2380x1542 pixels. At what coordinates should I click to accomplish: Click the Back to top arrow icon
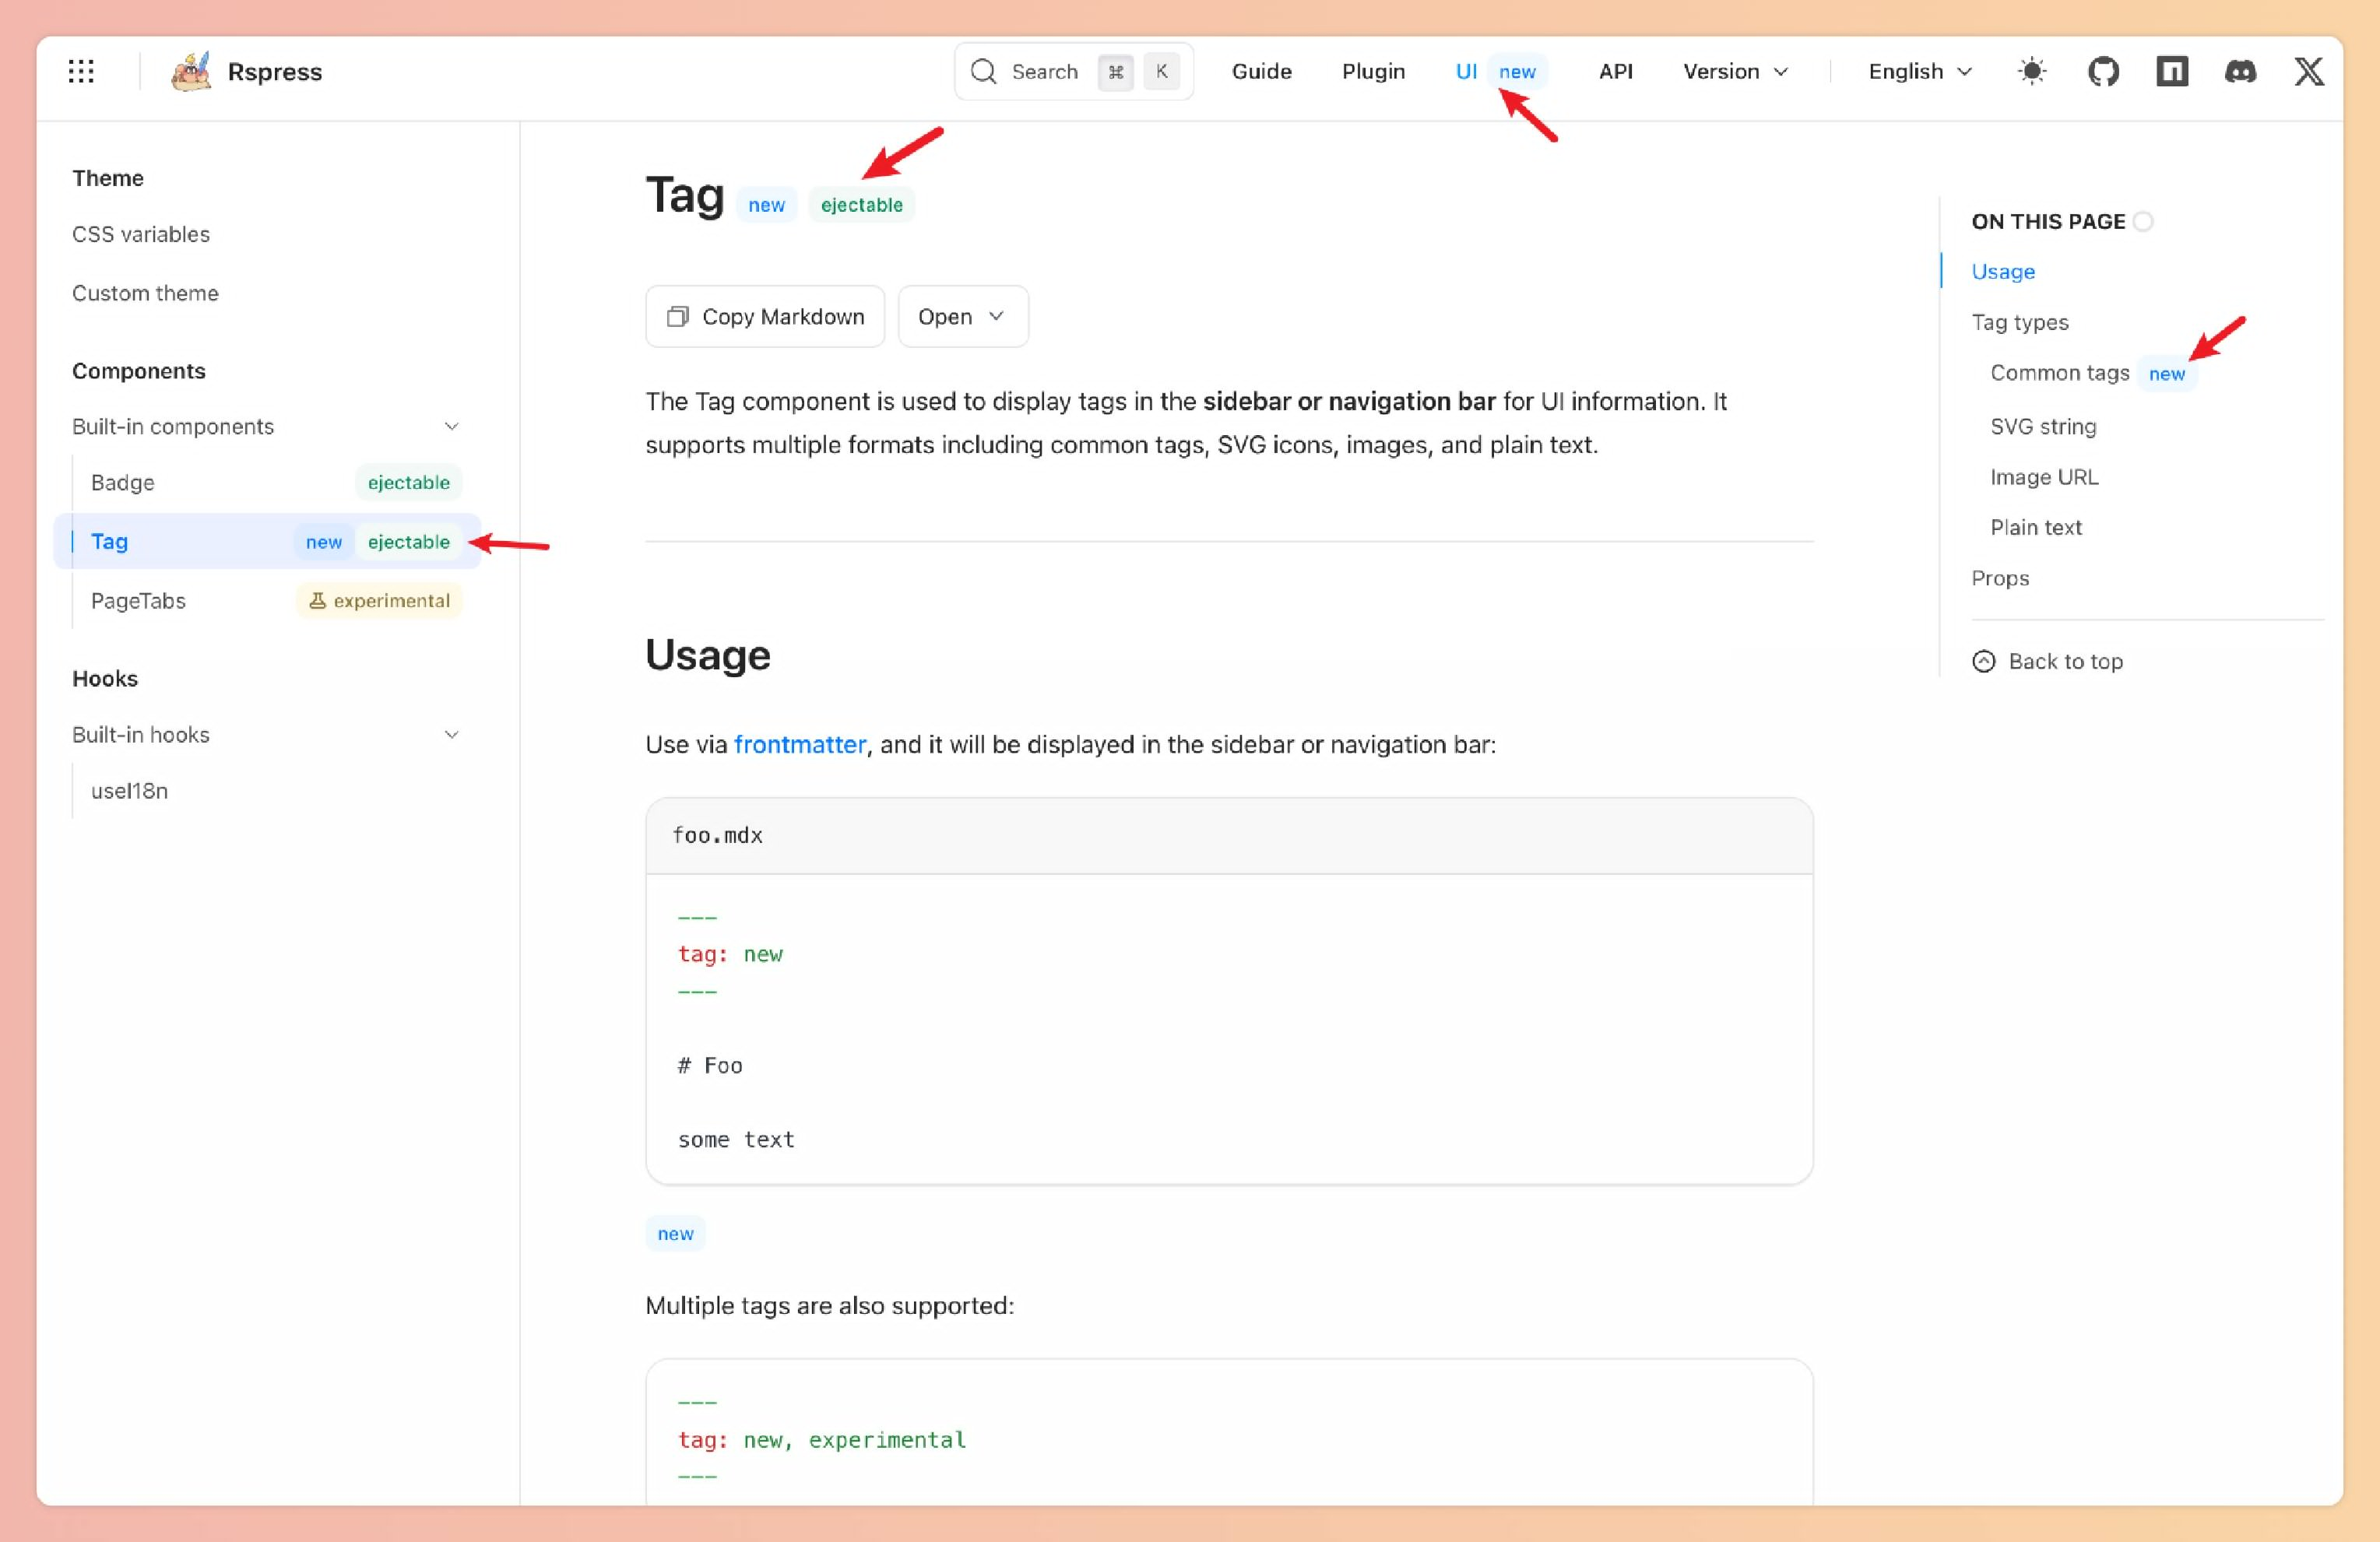click(x=1984, y=661)
